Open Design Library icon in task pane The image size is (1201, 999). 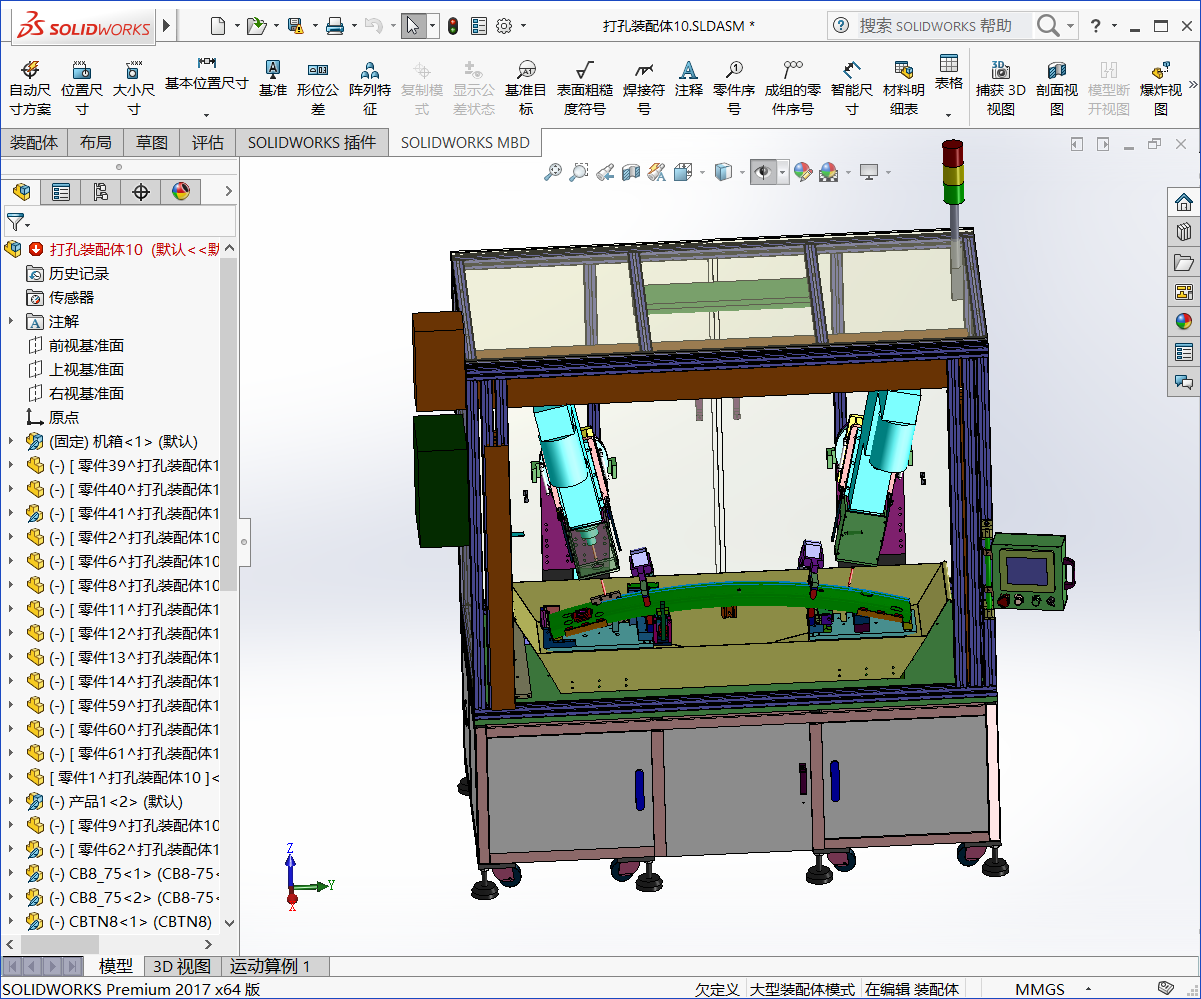coord(1184,232)
